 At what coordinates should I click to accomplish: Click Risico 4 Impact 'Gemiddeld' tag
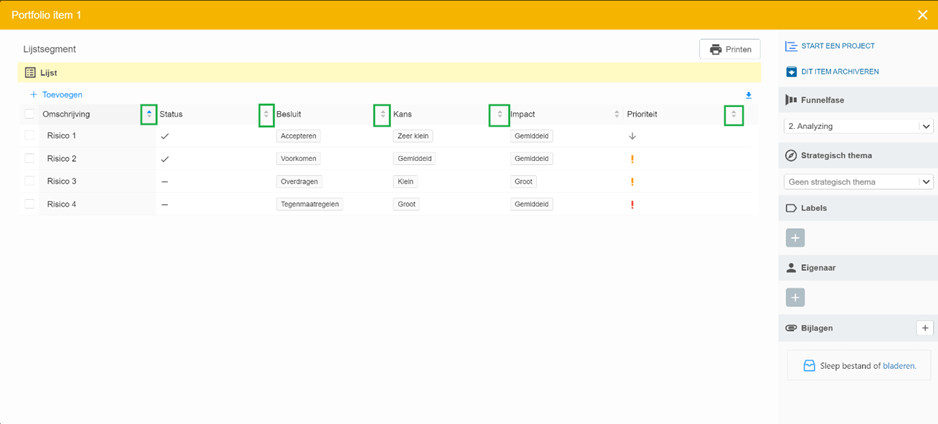tap(532, 205)
